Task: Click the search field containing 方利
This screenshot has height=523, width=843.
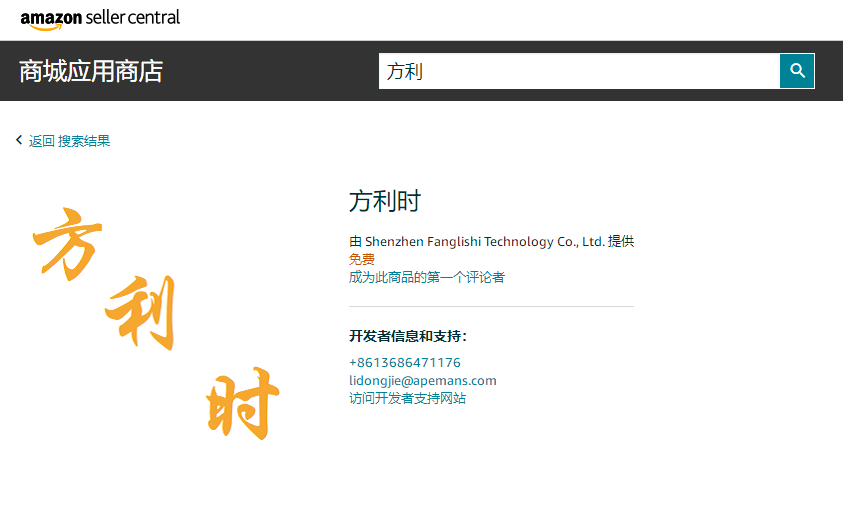Action: (579, 71)
